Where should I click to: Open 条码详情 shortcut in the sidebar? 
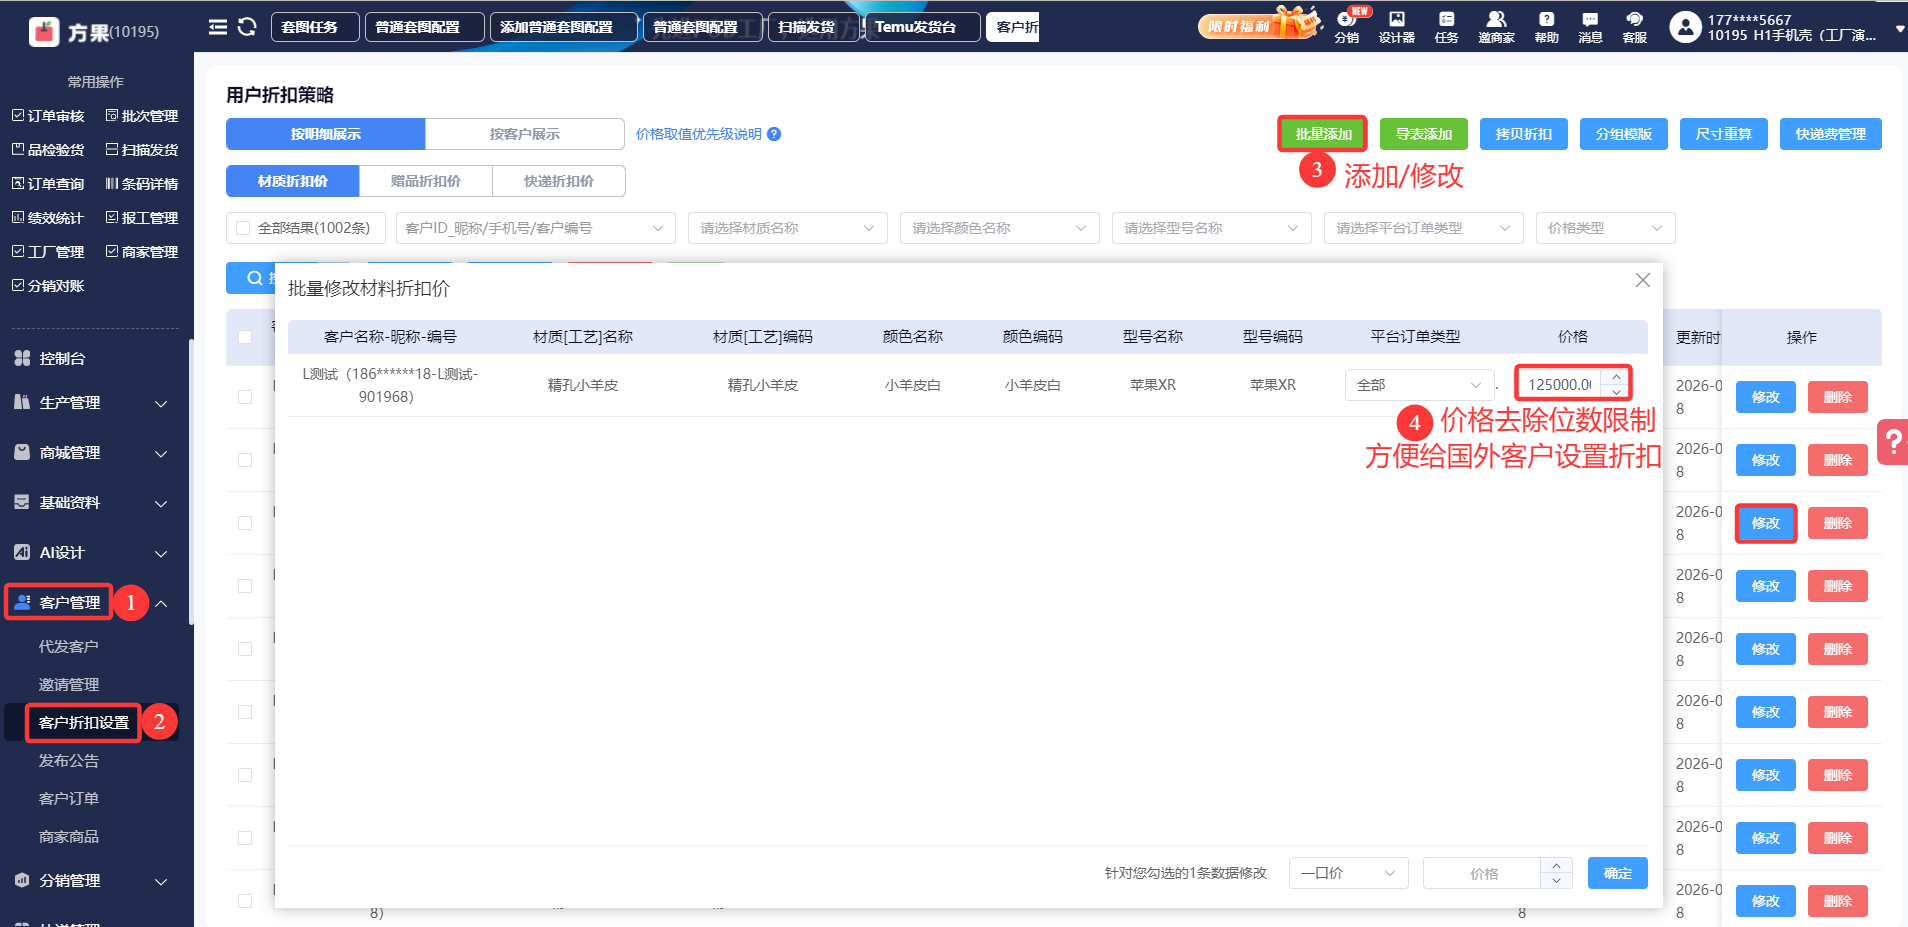(x=142, y=184)
